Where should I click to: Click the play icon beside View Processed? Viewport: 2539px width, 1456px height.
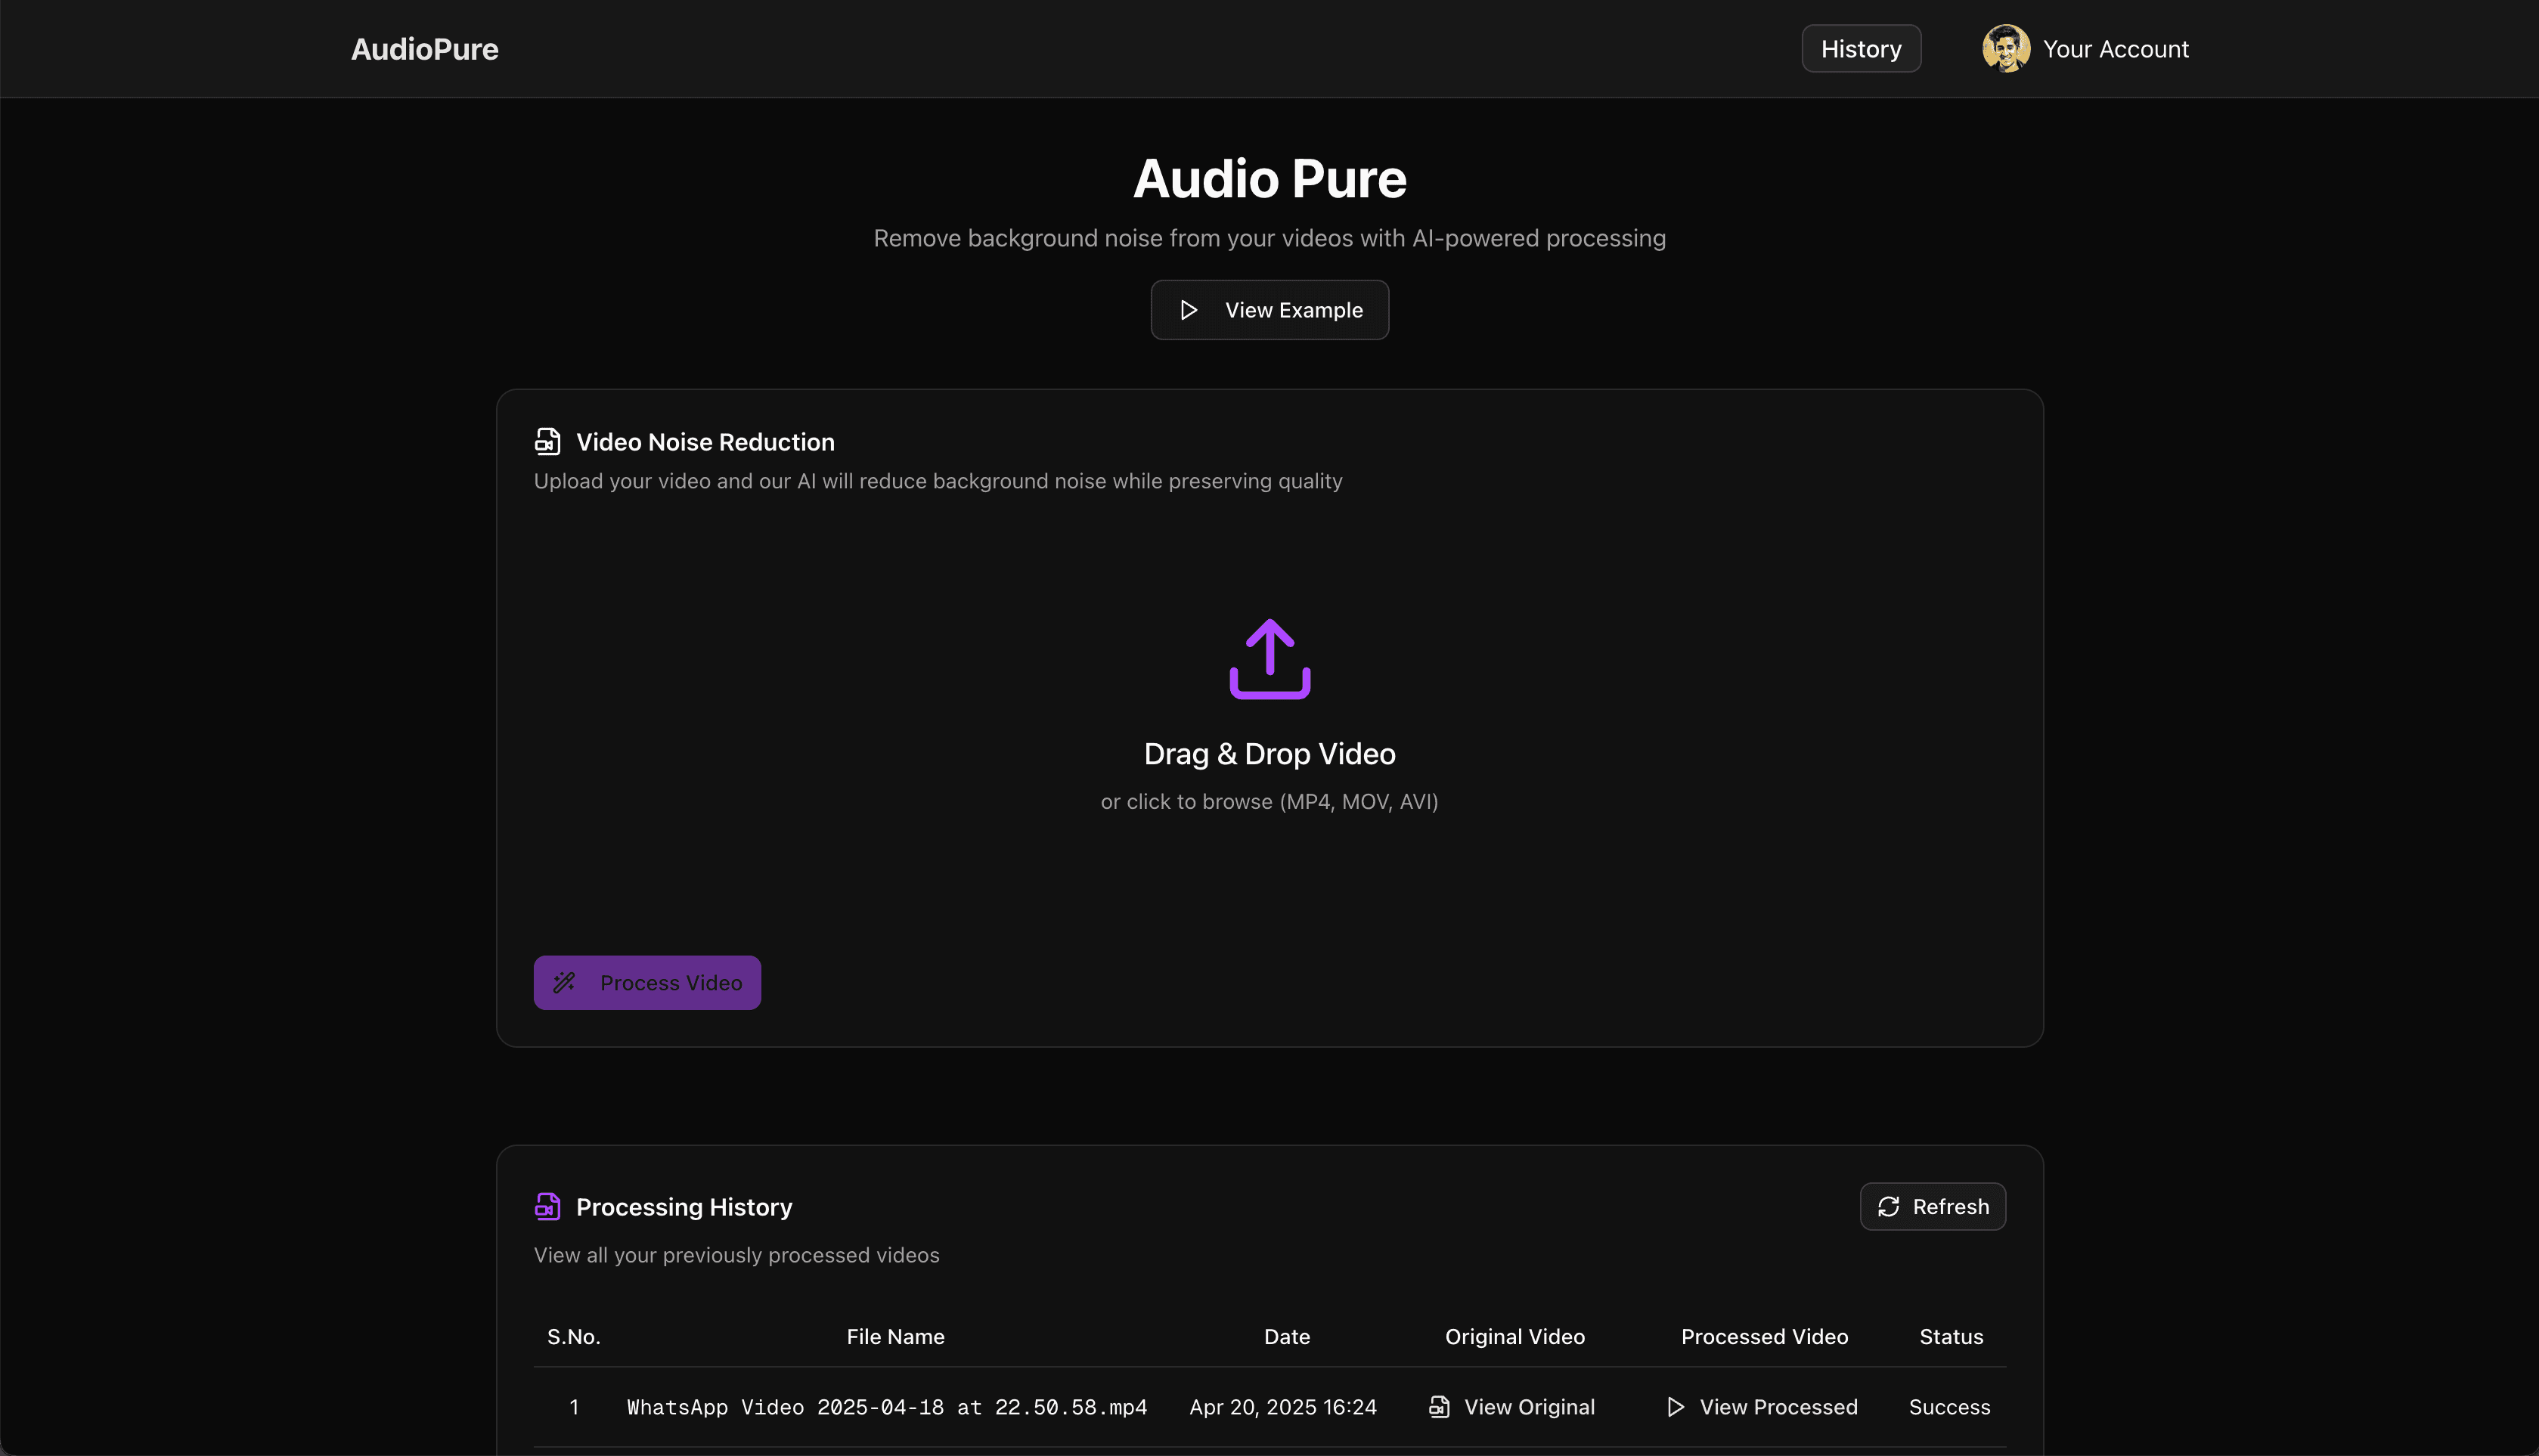pyautogui.click(x=1675, y=1407)
